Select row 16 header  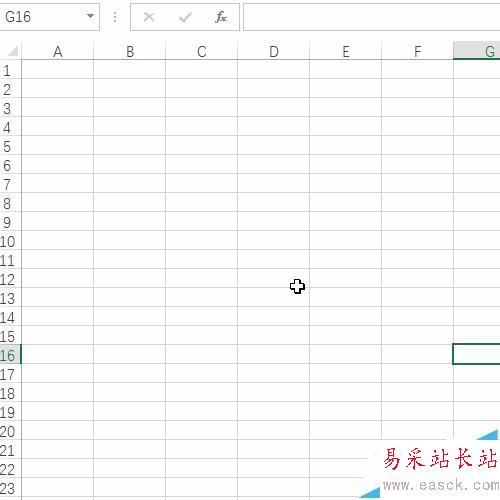(10, 355)
